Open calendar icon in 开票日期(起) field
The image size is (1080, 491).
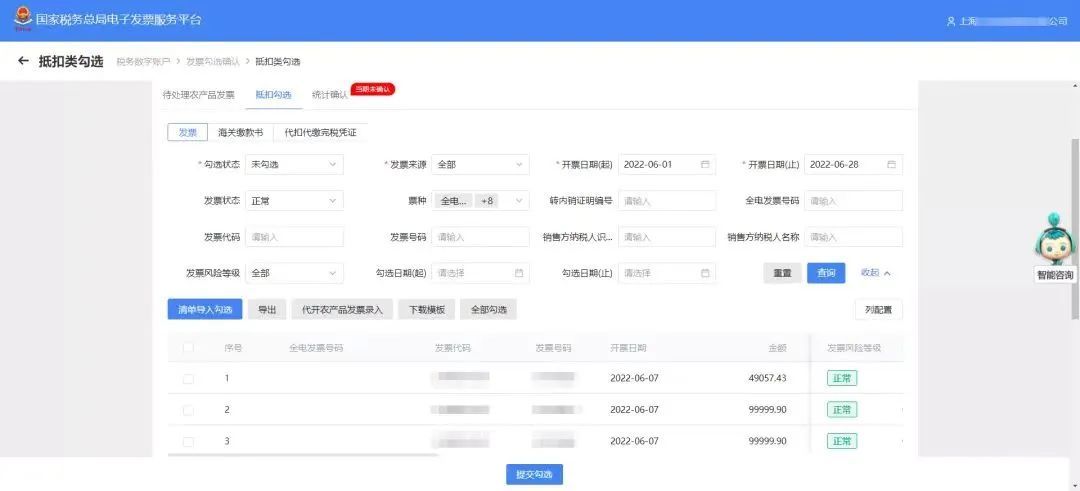[x=705, y=165]
